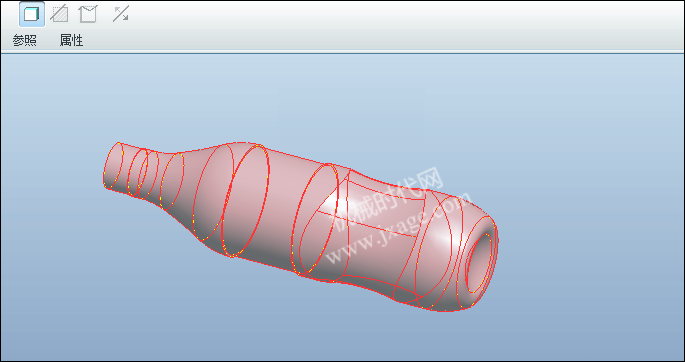Pick the bottle mouth opening at left end
Image resolution: width=685 pixels, height=362 pixels.
(113, 165)
